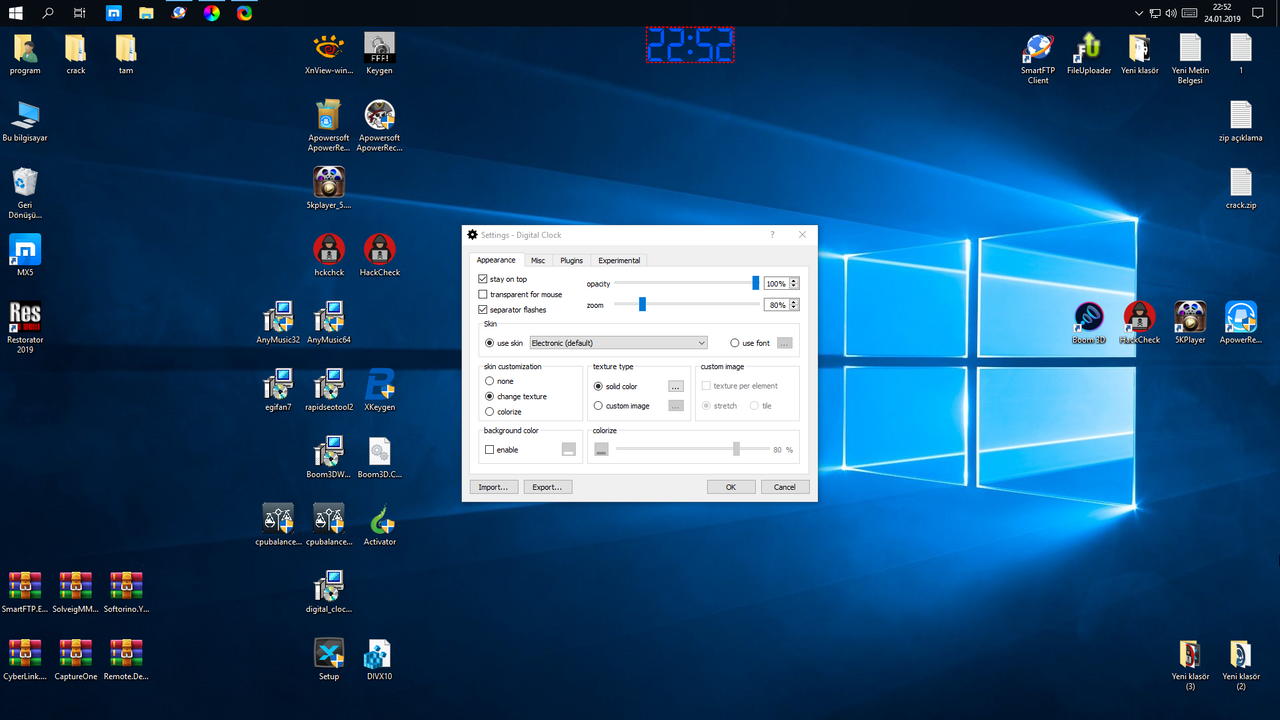Stay on the Appearance tab
This screenshot has height=720, width=1280.
point(496,260)
